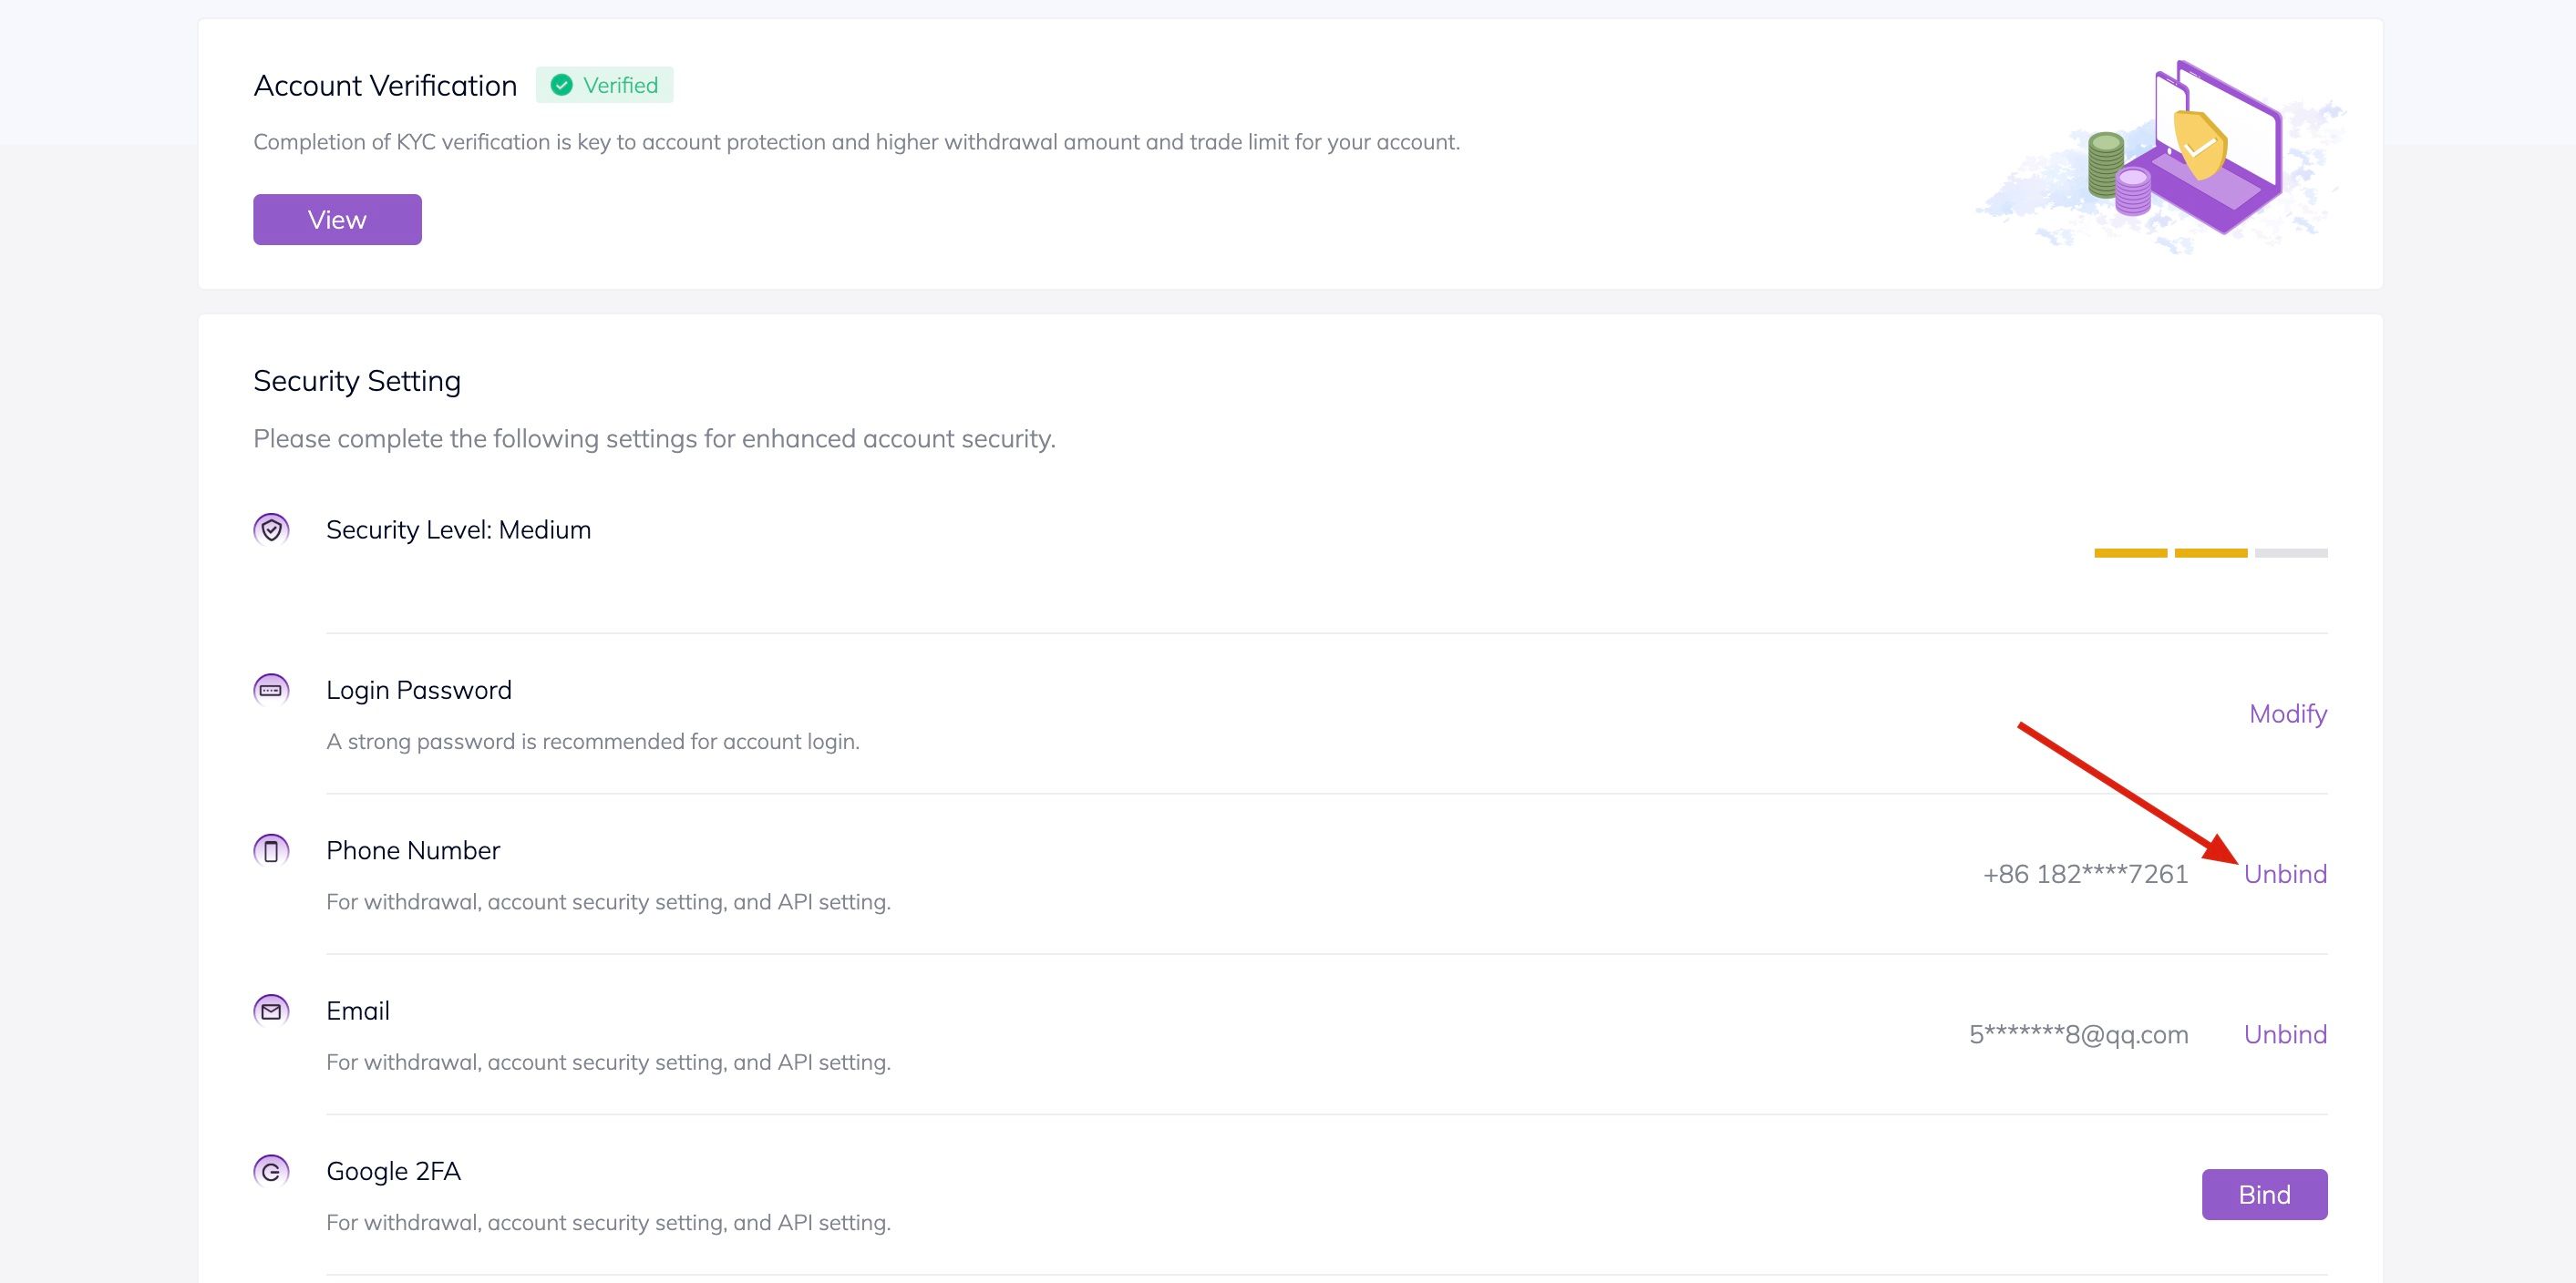This screenshot has width=2576, height=1283.
Task: Click the Security Setting heading
Action: 357,381
